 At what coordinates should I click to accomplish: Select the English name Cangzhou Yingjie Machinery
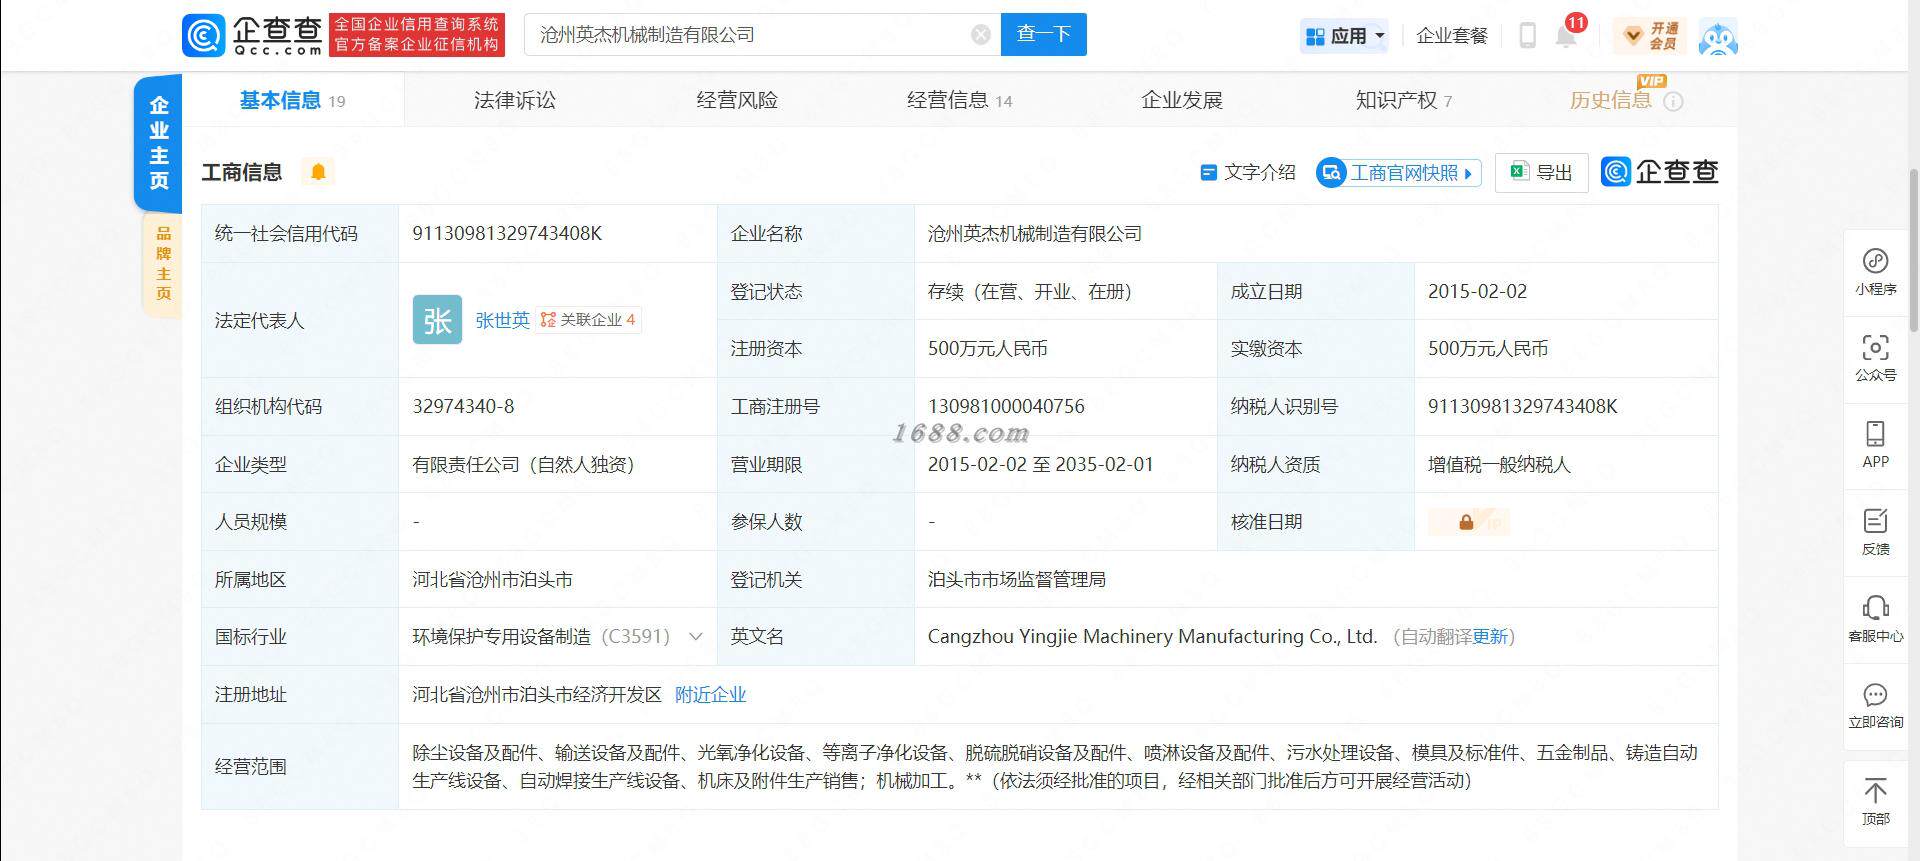1152,636
